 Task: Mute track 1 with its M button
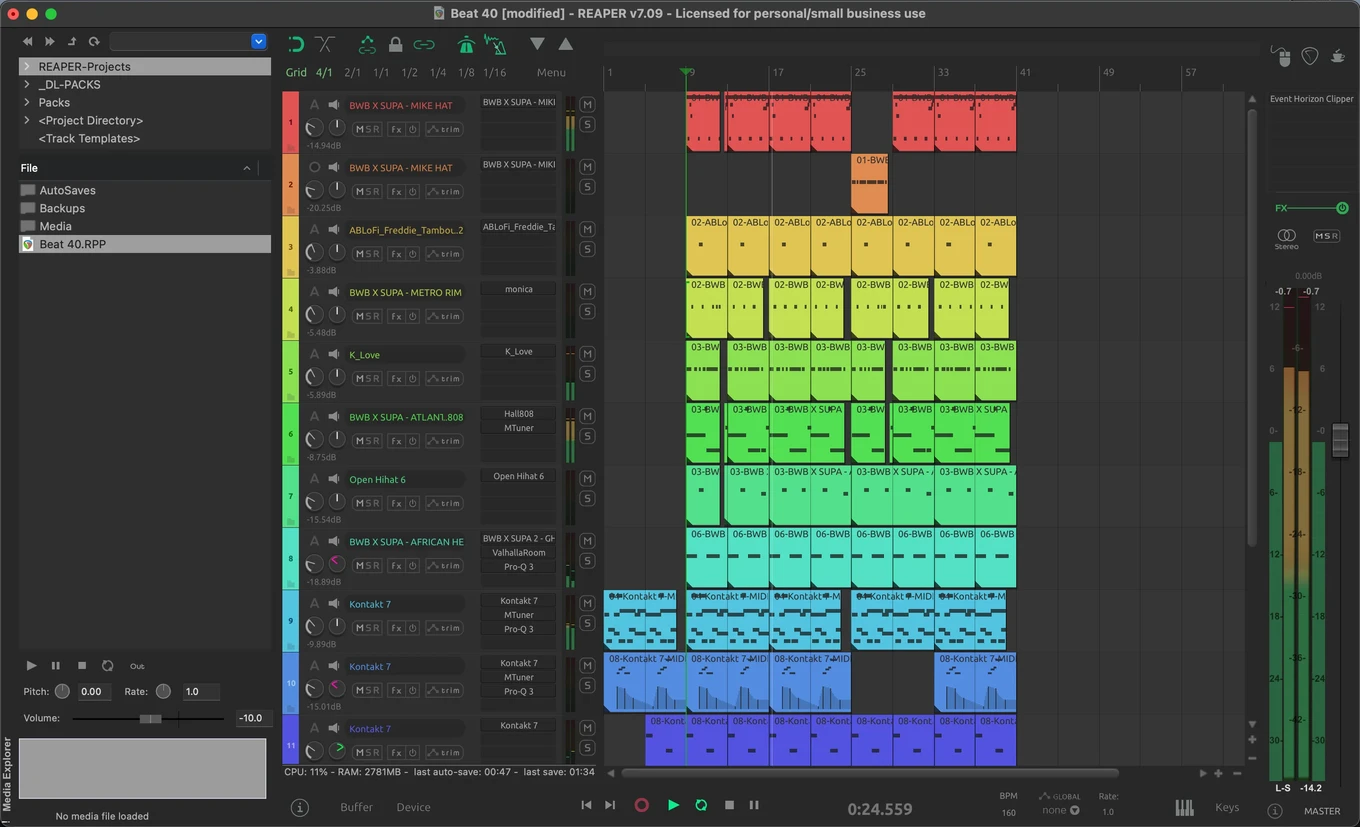pos(587,104)
